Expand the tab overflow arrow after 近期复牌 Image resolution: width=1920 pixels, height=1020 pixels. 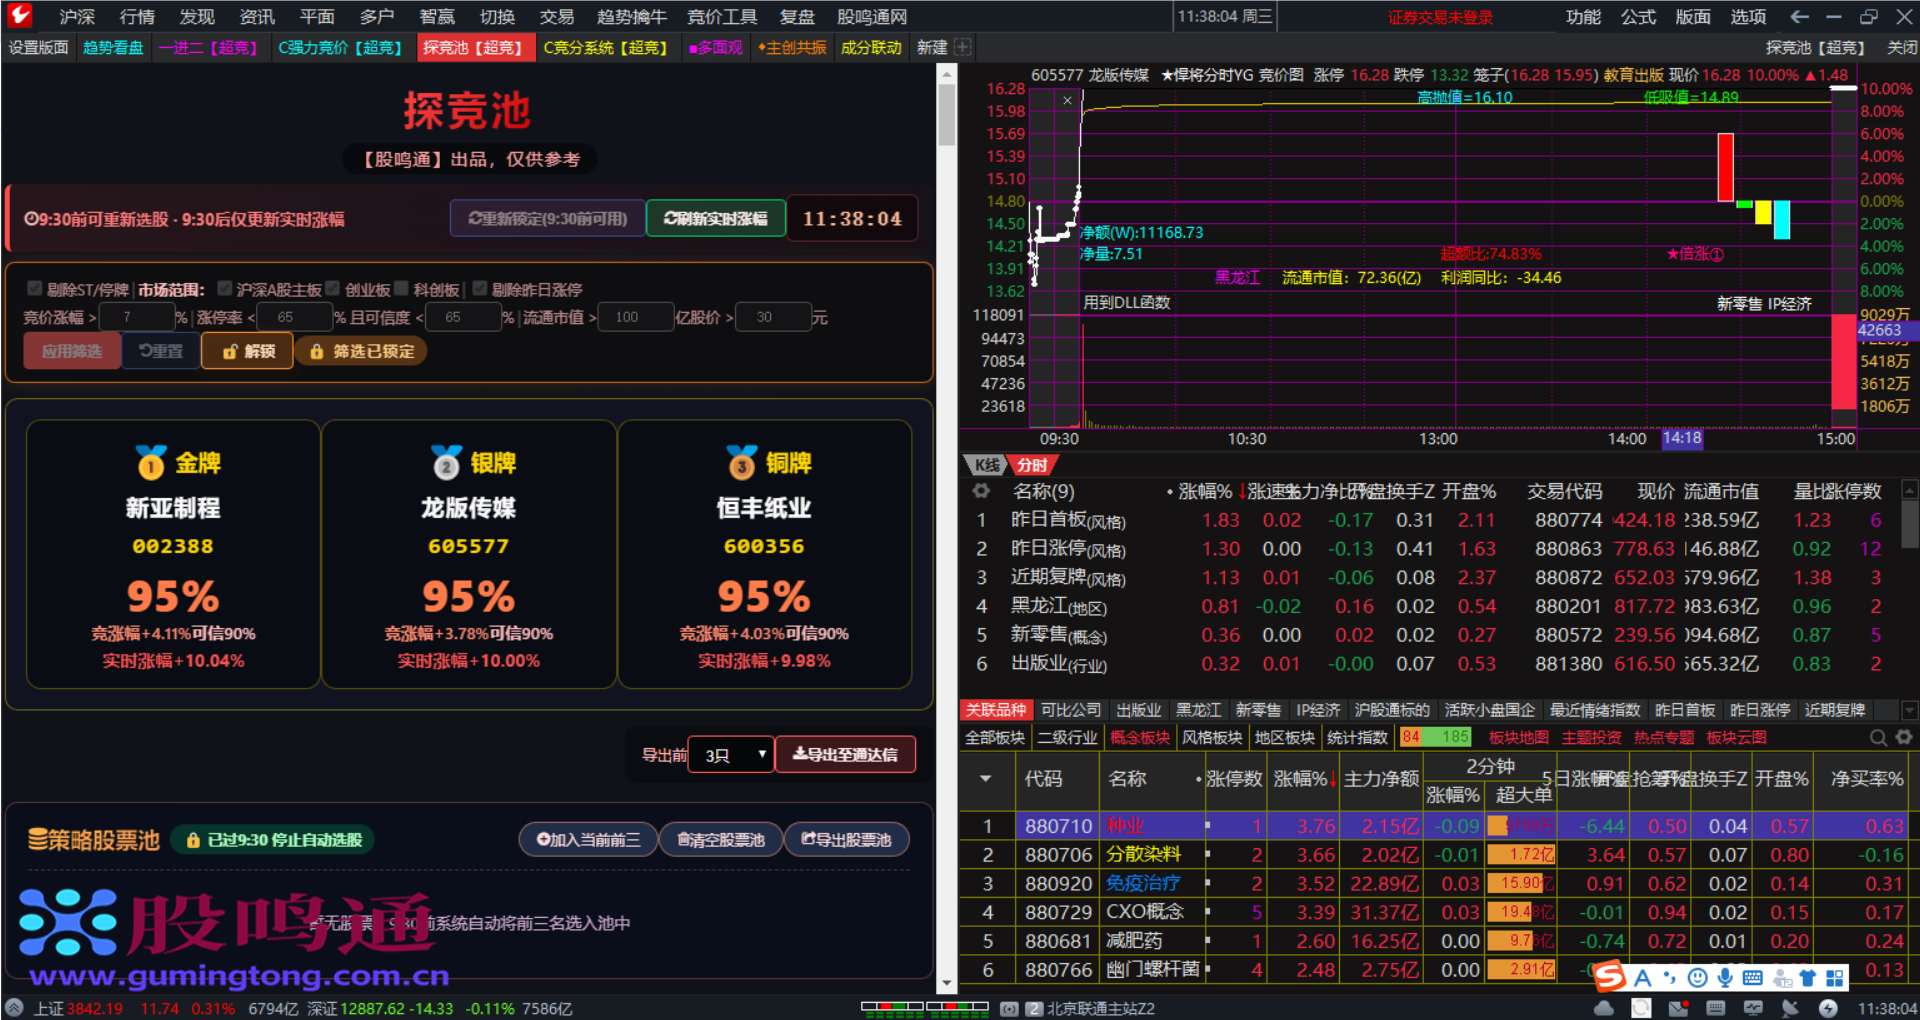[x=1909, y=710]
